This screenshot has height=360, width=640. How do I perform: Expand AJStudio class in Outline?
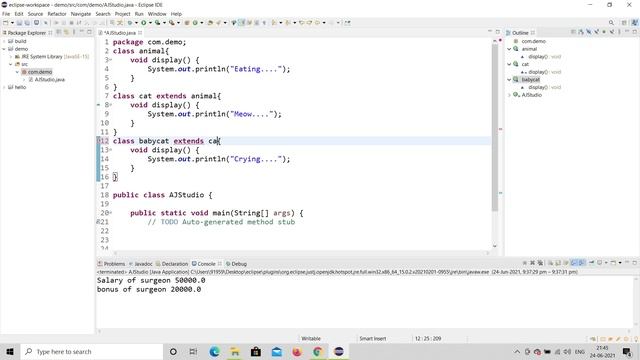pos(509,95)
